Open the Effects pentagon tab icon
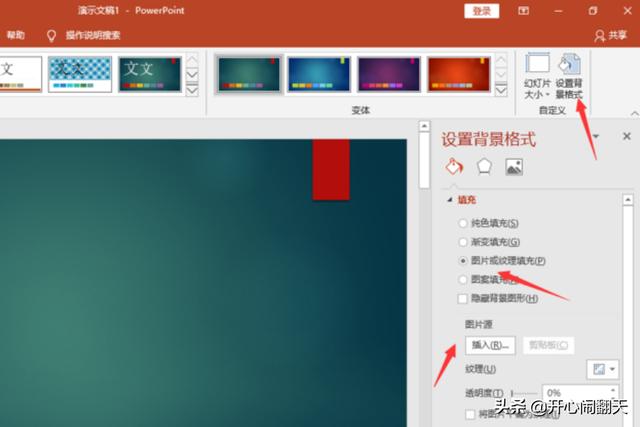The height and width of the screenshot is (427, 640). pos(484,167)
